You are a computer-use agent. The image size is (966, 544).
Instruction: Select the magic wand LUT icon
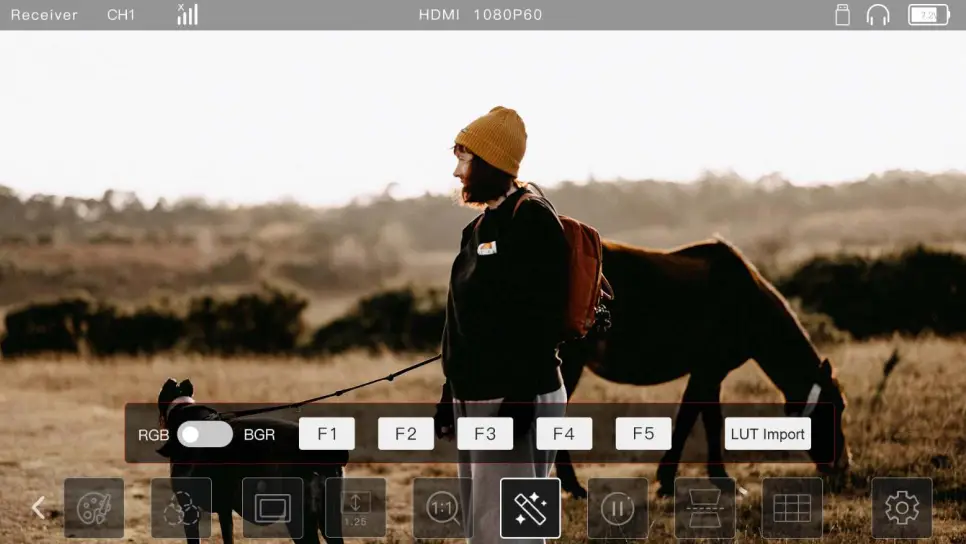pos(530,508)
